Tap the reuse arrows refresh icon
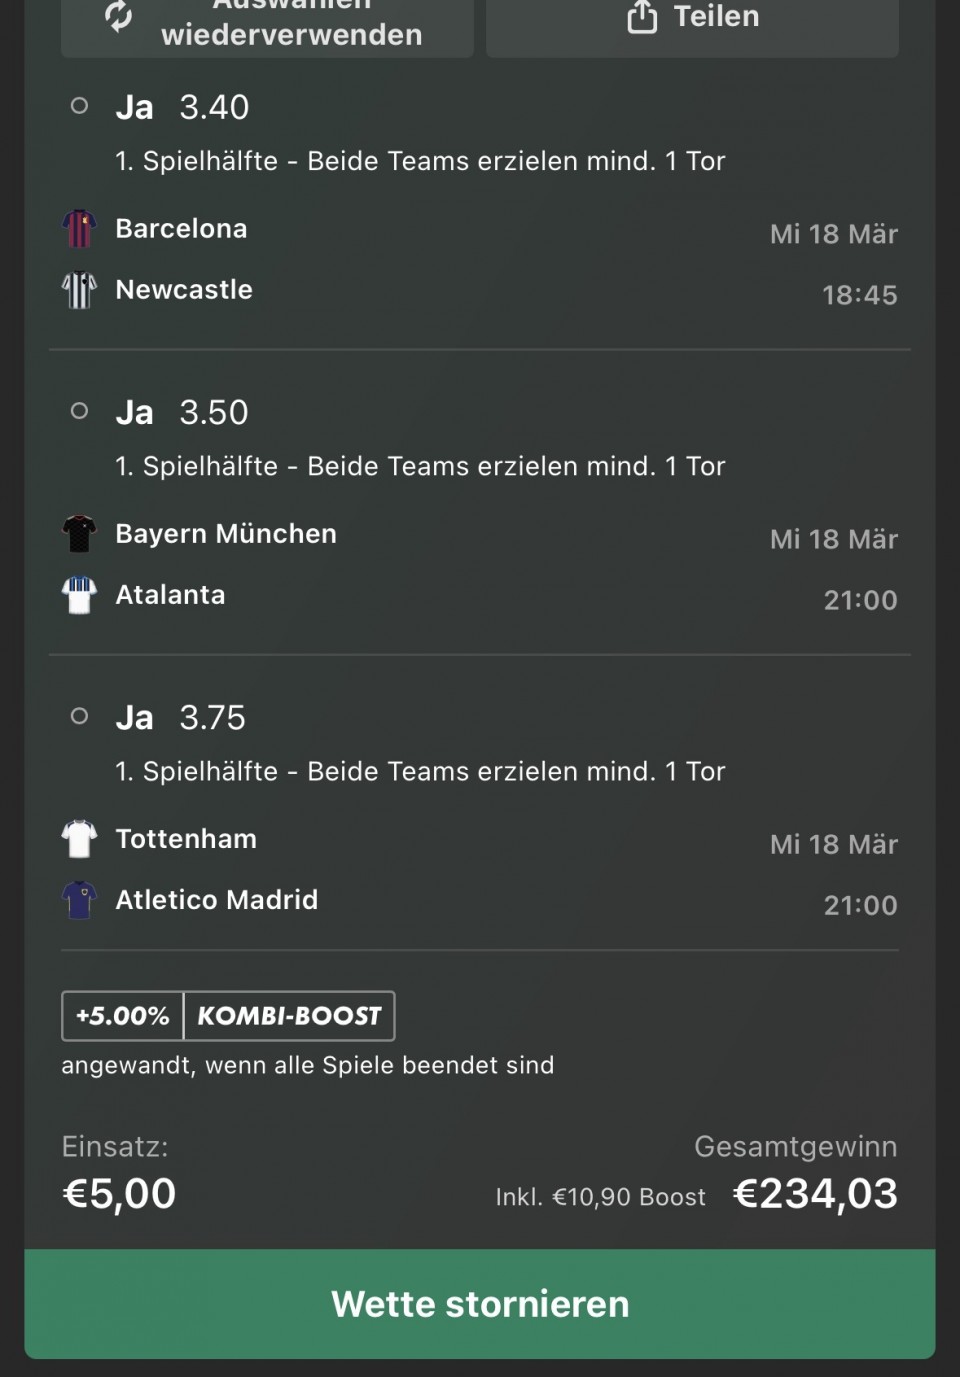Viewport: 960px width, 1377px height. 118,16
